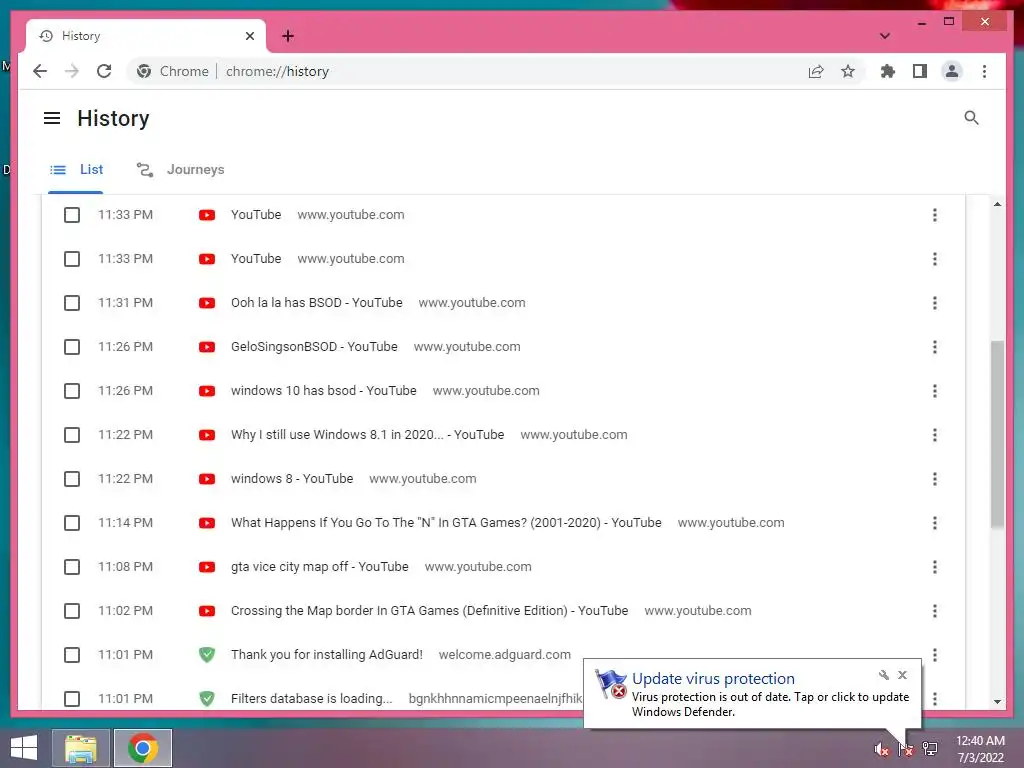
Task: Open actions menu for gta vice city map off entry
Action: pos(935,567)
